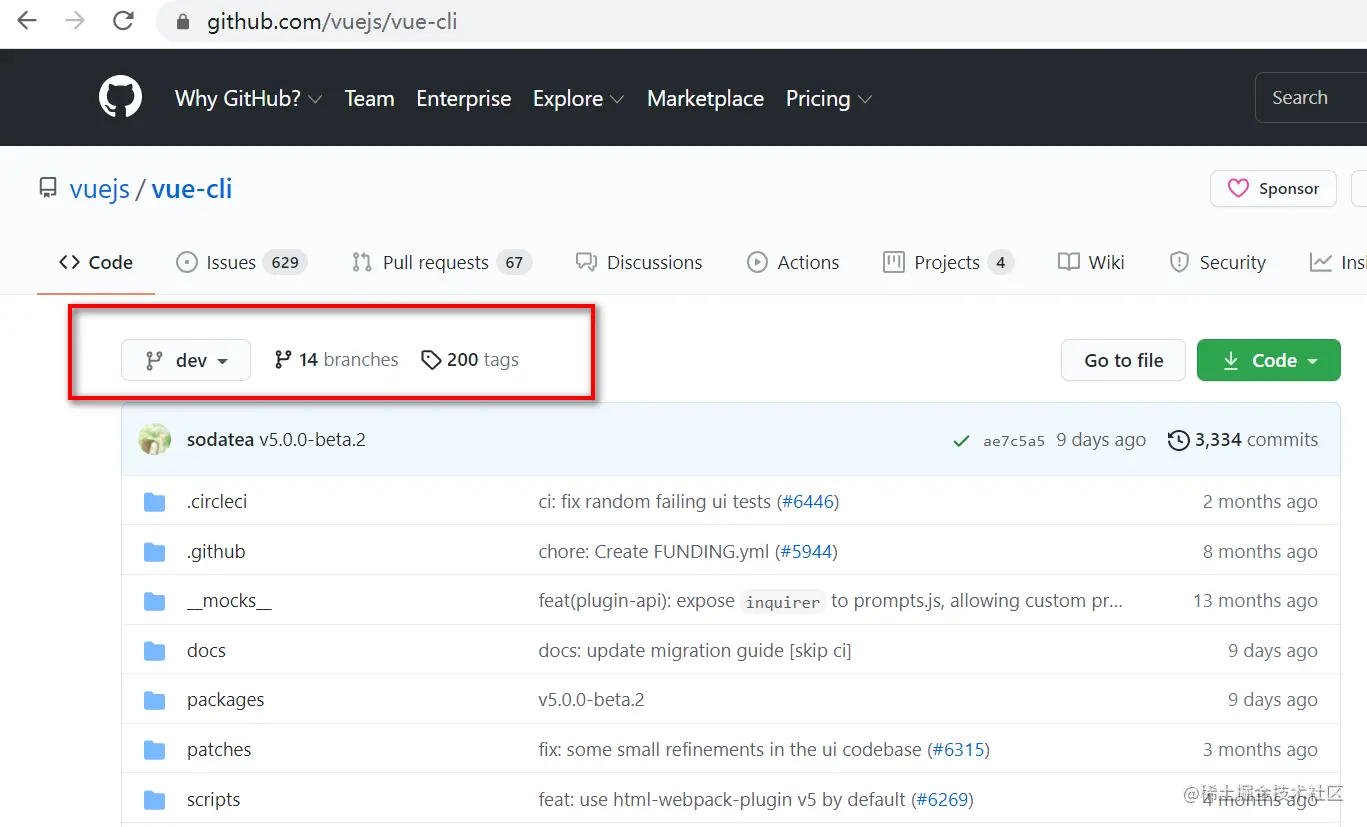Click the Go to file button
The width and height of the screenshot is (1367, 827).
1123,360
